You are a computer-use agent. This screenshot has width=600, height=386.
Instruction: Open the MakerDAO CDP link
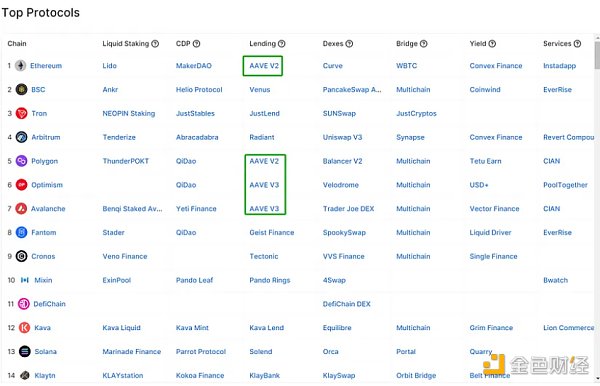[194, 66]
